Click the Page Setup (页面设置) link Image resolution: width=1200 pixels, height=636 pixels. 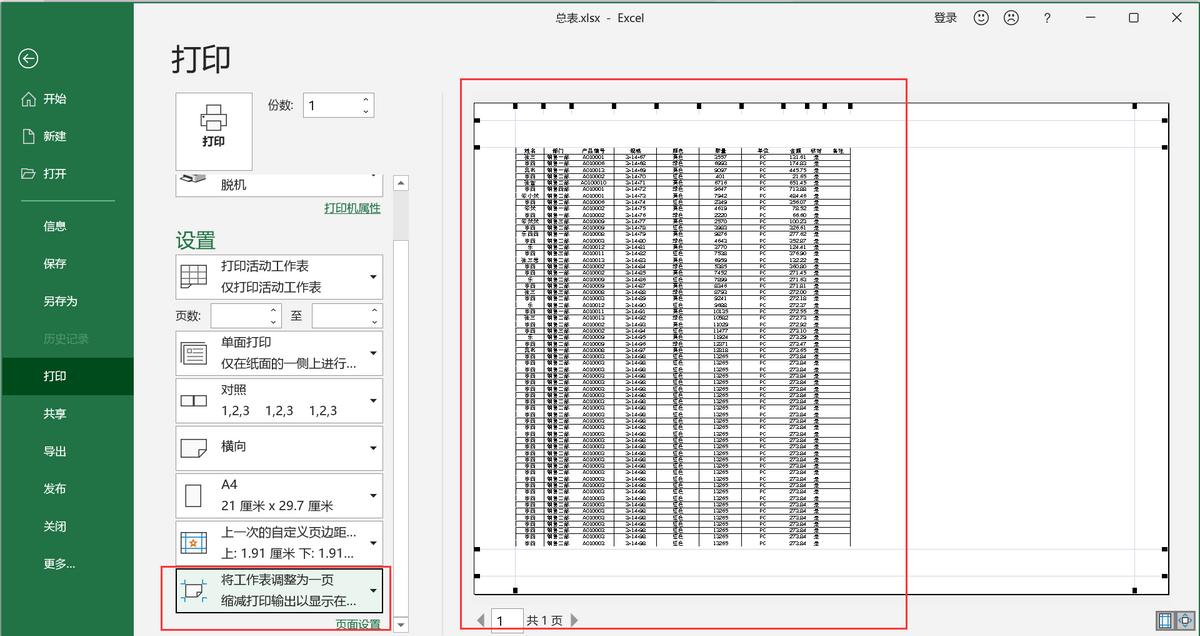pos(357,624)
